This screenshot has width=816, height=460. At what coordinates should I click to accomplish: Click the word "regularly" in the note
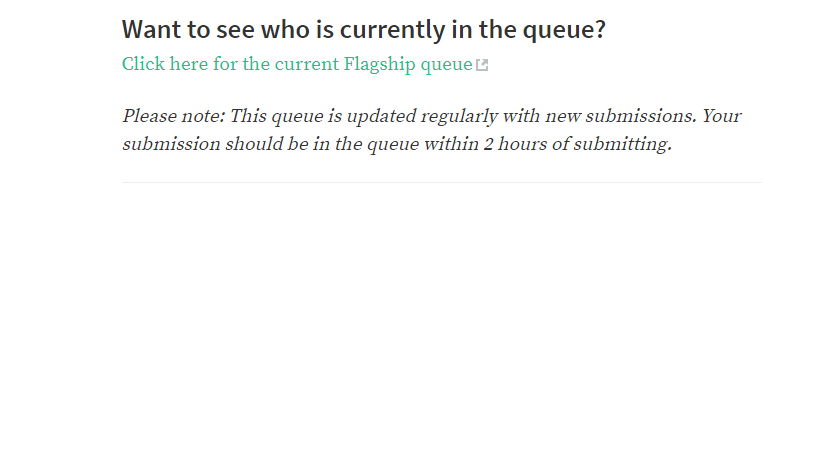click(x=459, y=117)
